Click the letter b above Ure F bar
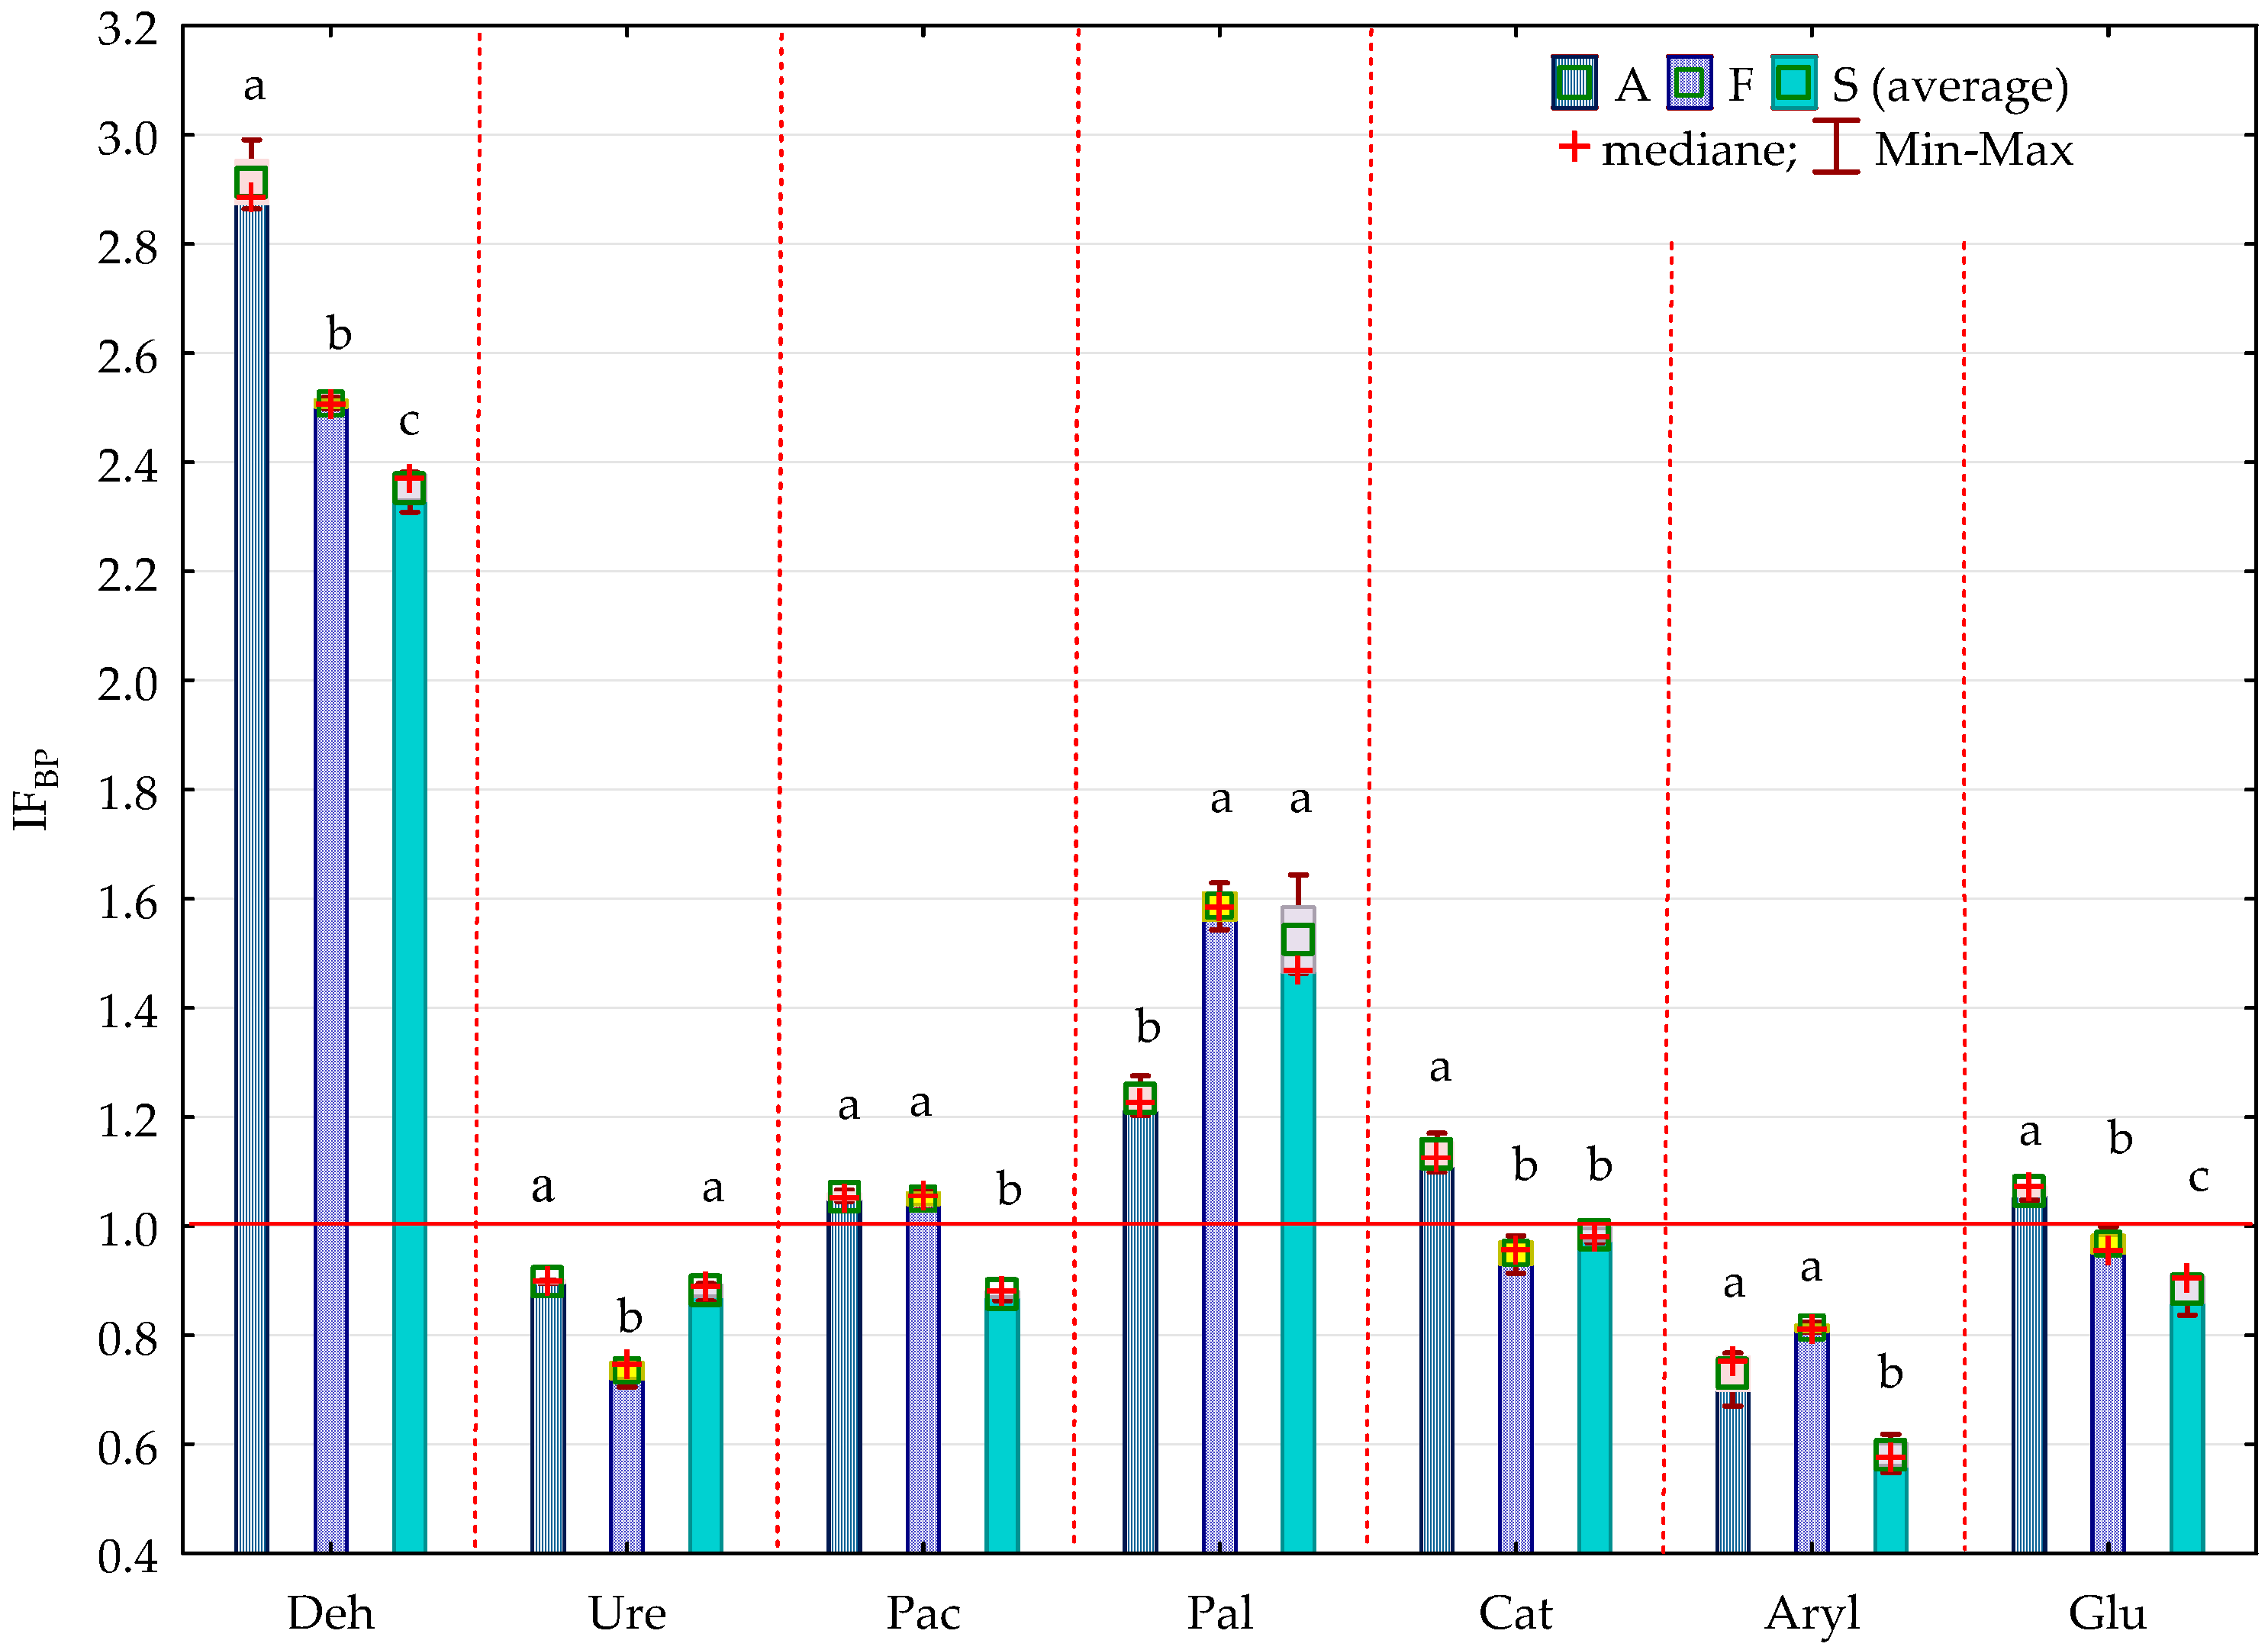The width and height of the screenshot is (2268, 1650). (x=629, y=1316)
